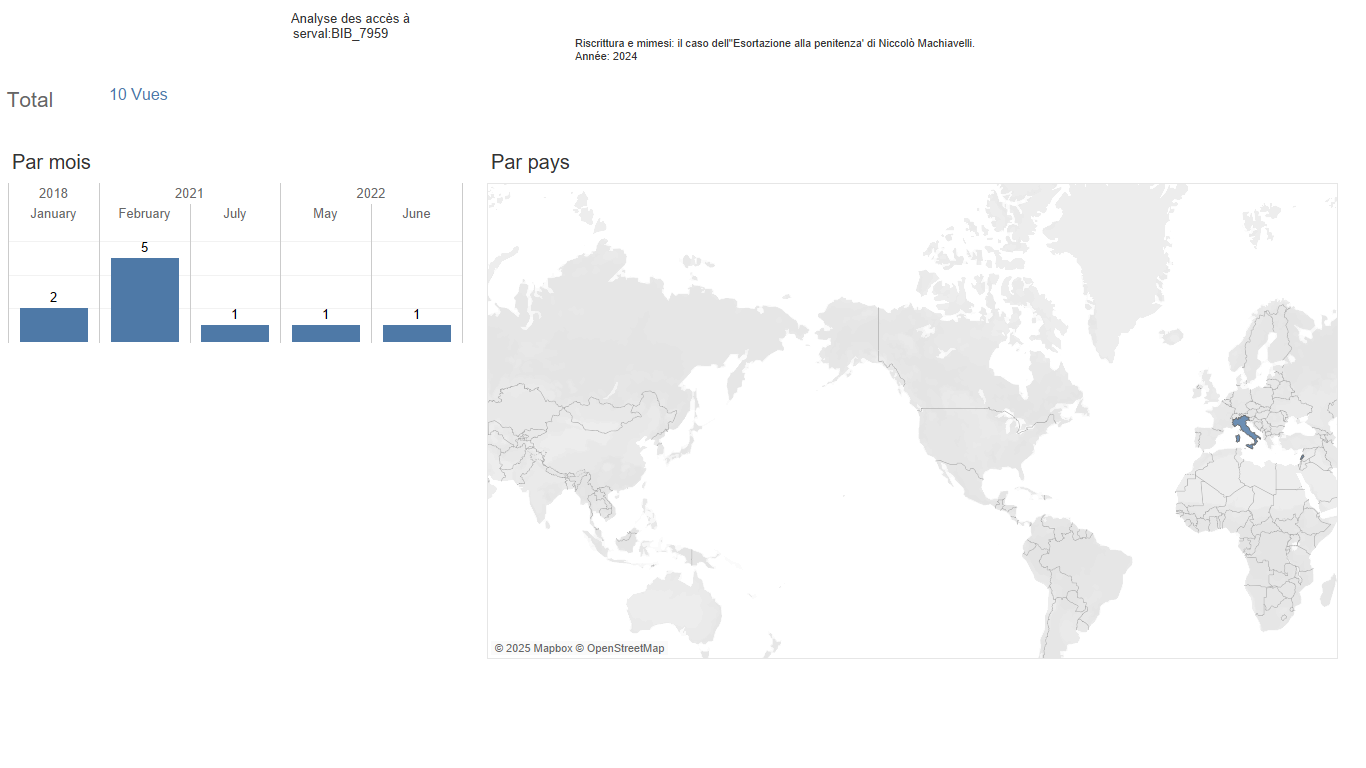1366x768 pixels.
Task: Click the 'Année: 2024' text
Action: click(x=606, y=56)
